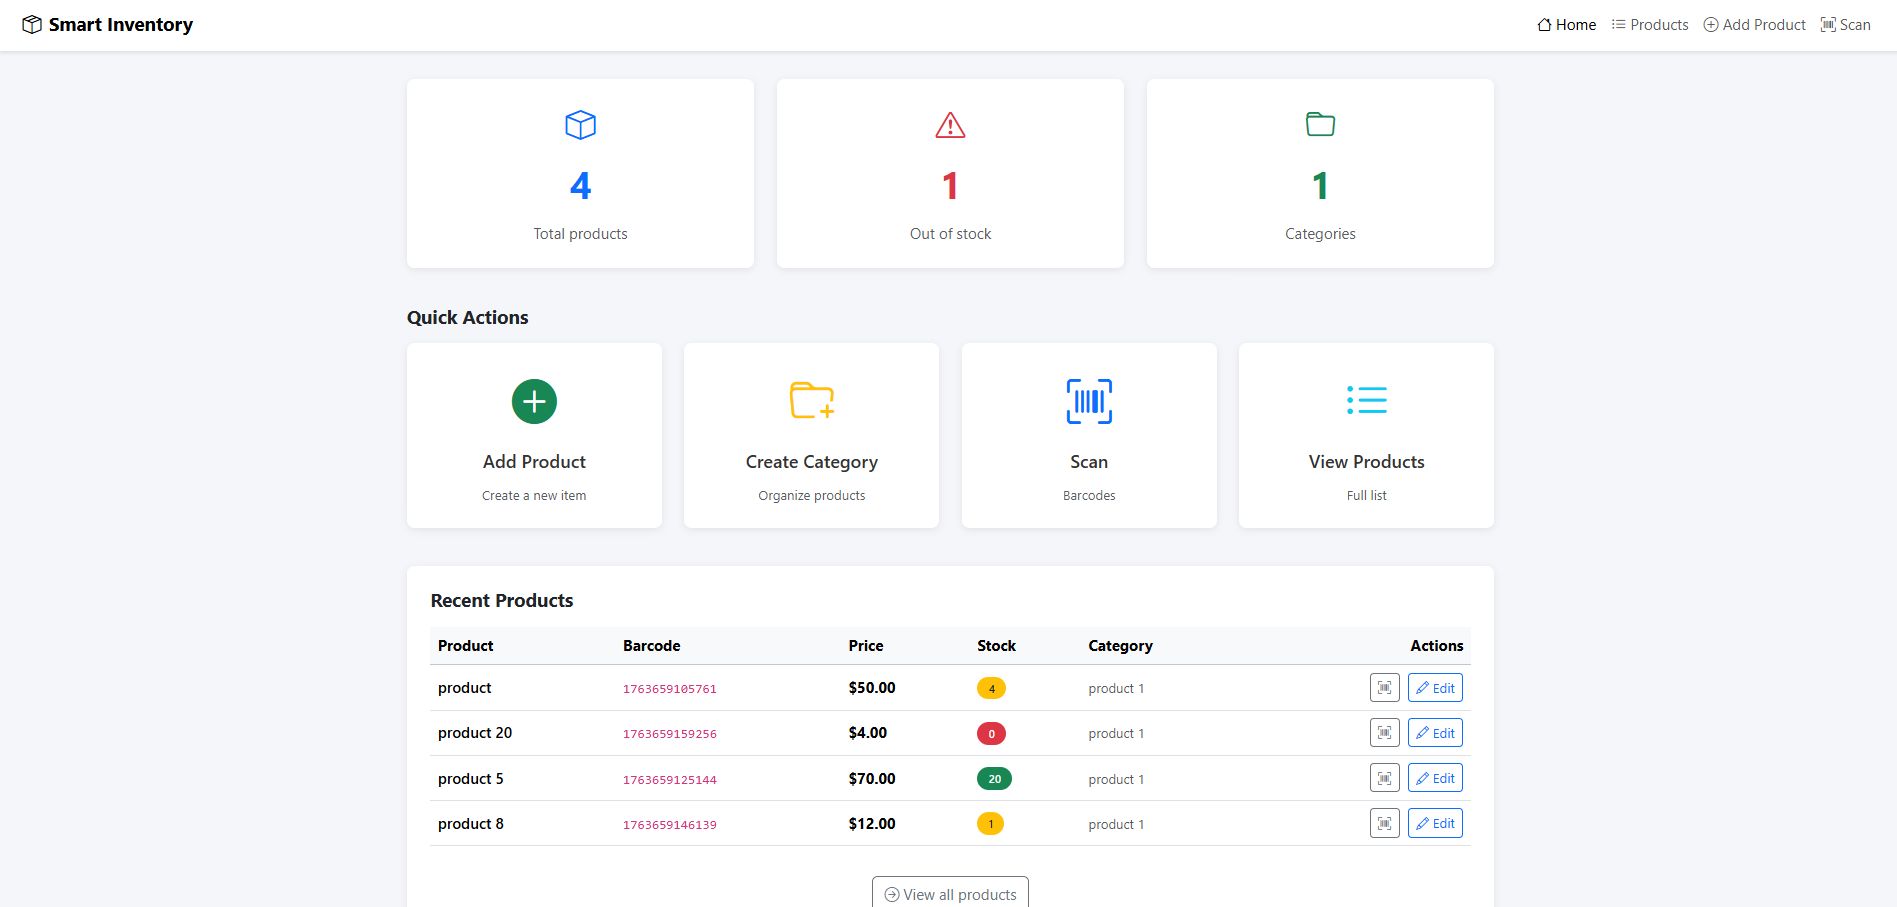Go to Home in the navigation bar
This screenshot has height=907, width=1897.
1566,25
